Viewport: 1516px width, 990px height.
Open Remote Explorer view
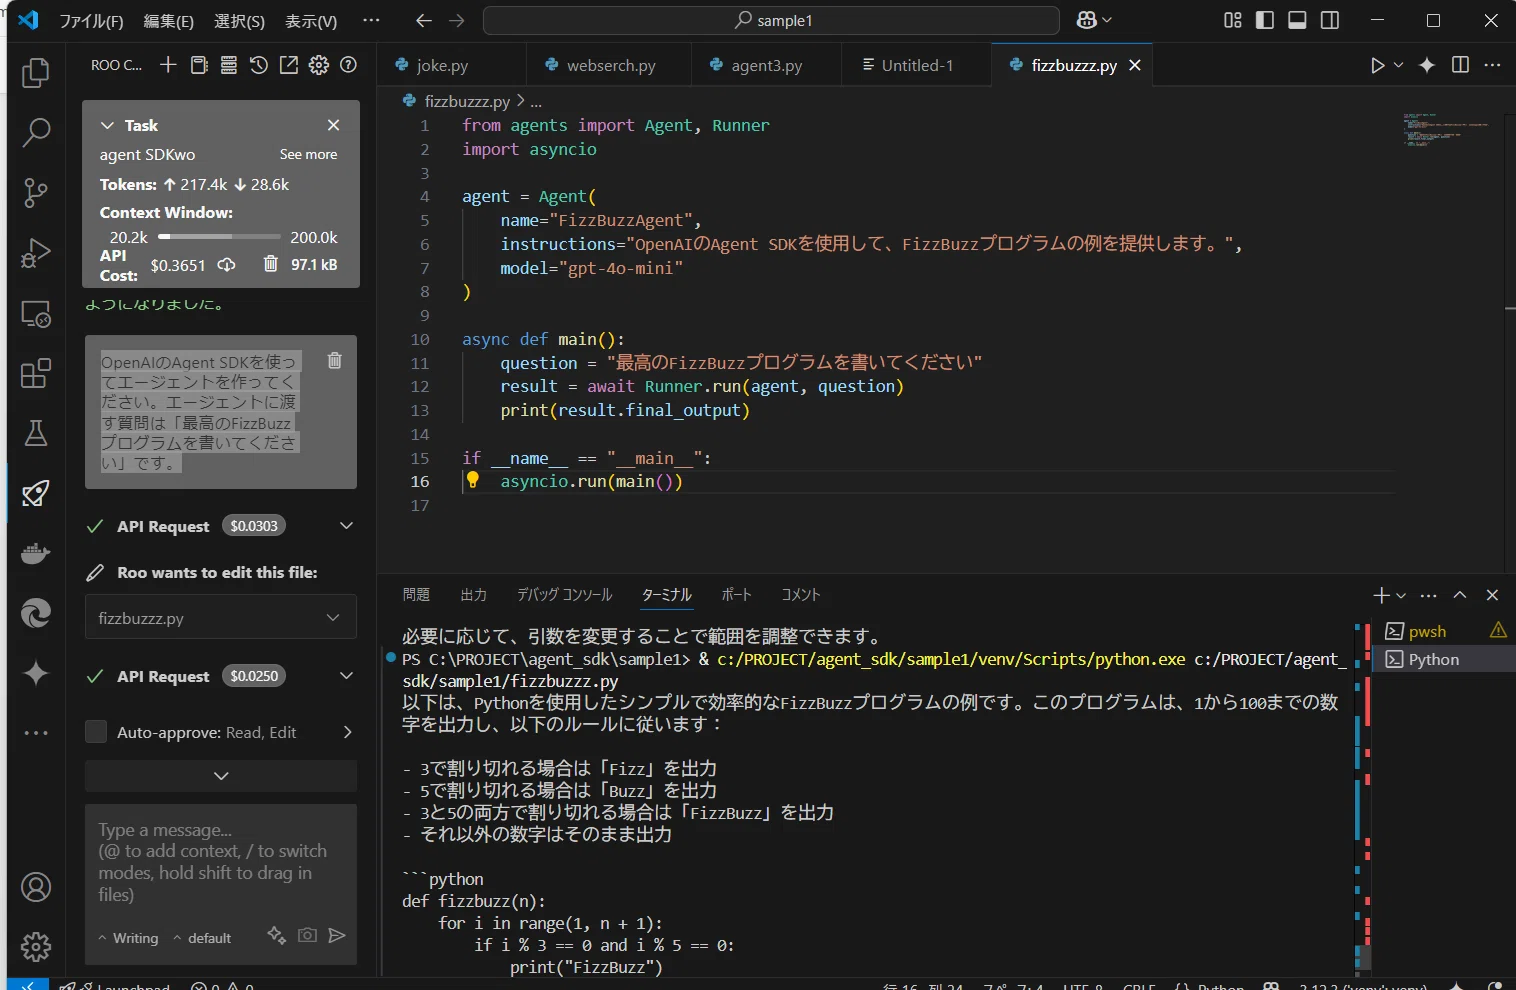36,314
